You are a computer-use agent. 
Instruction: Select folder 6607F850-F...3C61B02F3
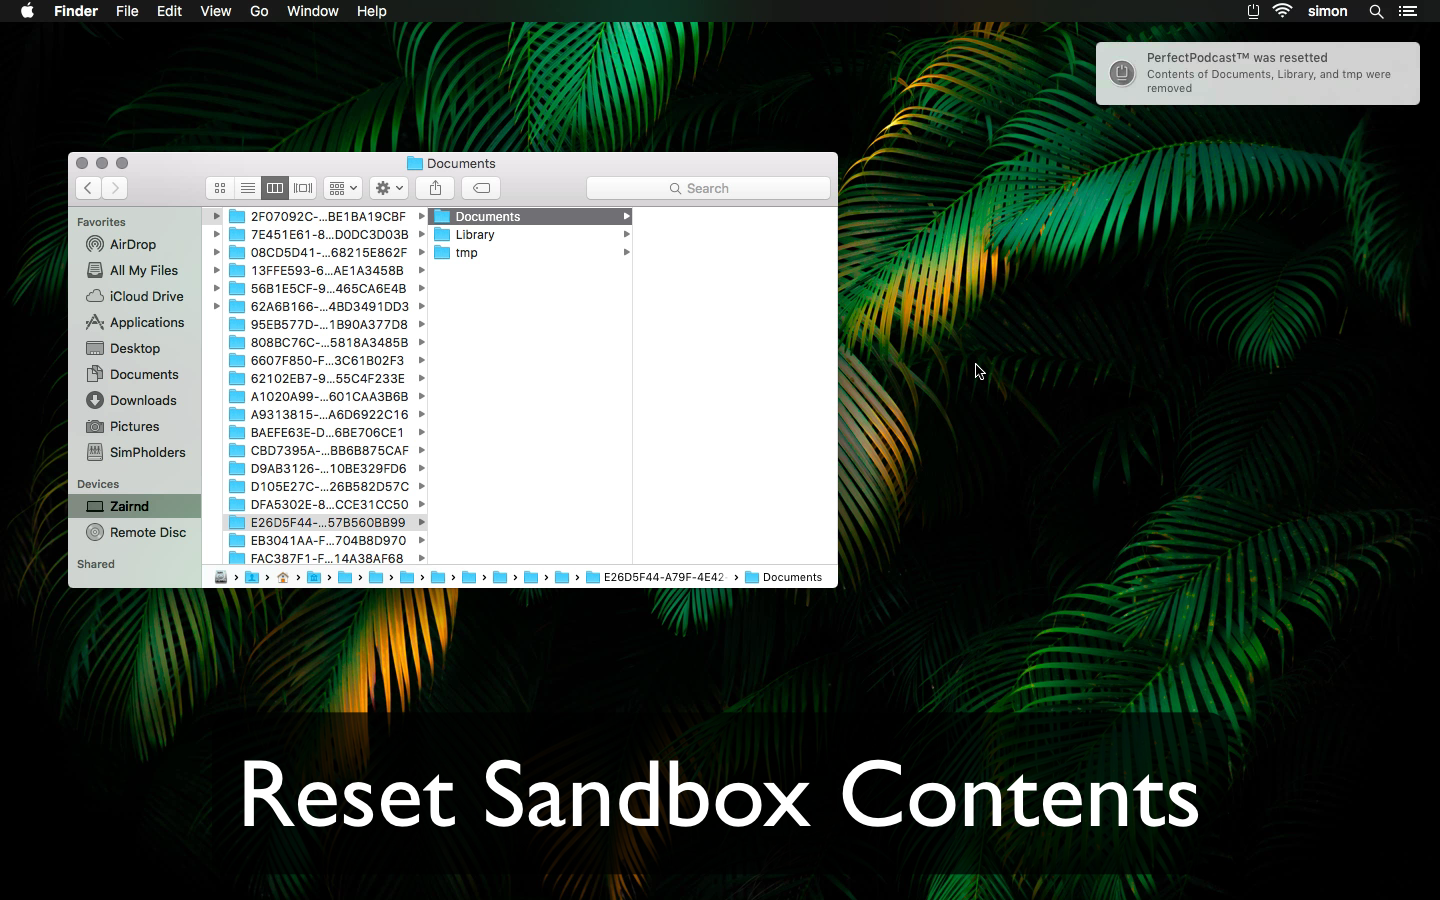pos(325,360)
